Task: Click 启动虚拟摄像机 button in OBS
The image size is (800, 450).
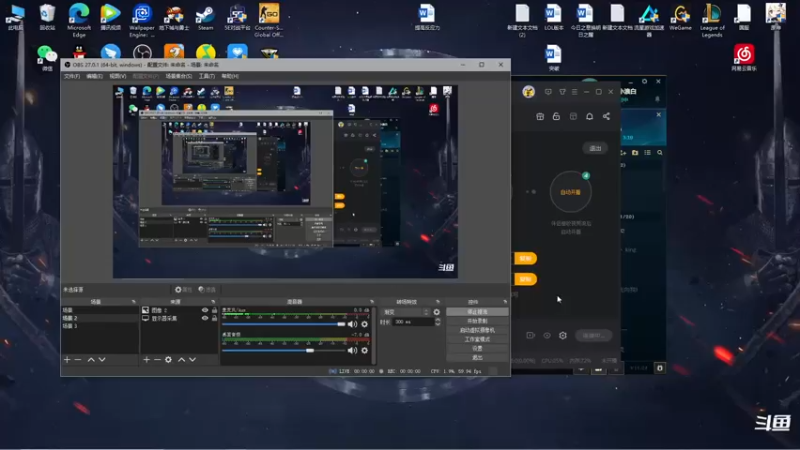Action: click(x=477, y=330)
